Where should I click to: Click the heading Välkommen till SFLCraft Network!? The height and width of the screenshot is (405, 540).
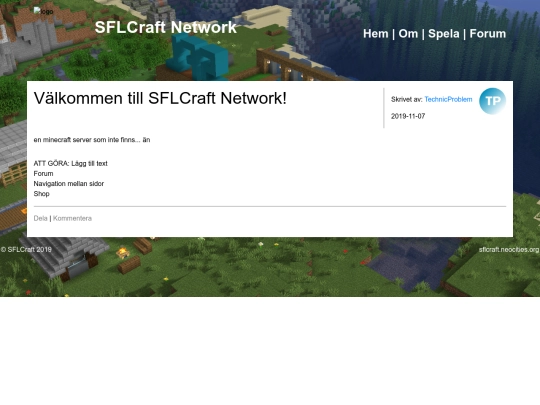(x=160, y=98)
